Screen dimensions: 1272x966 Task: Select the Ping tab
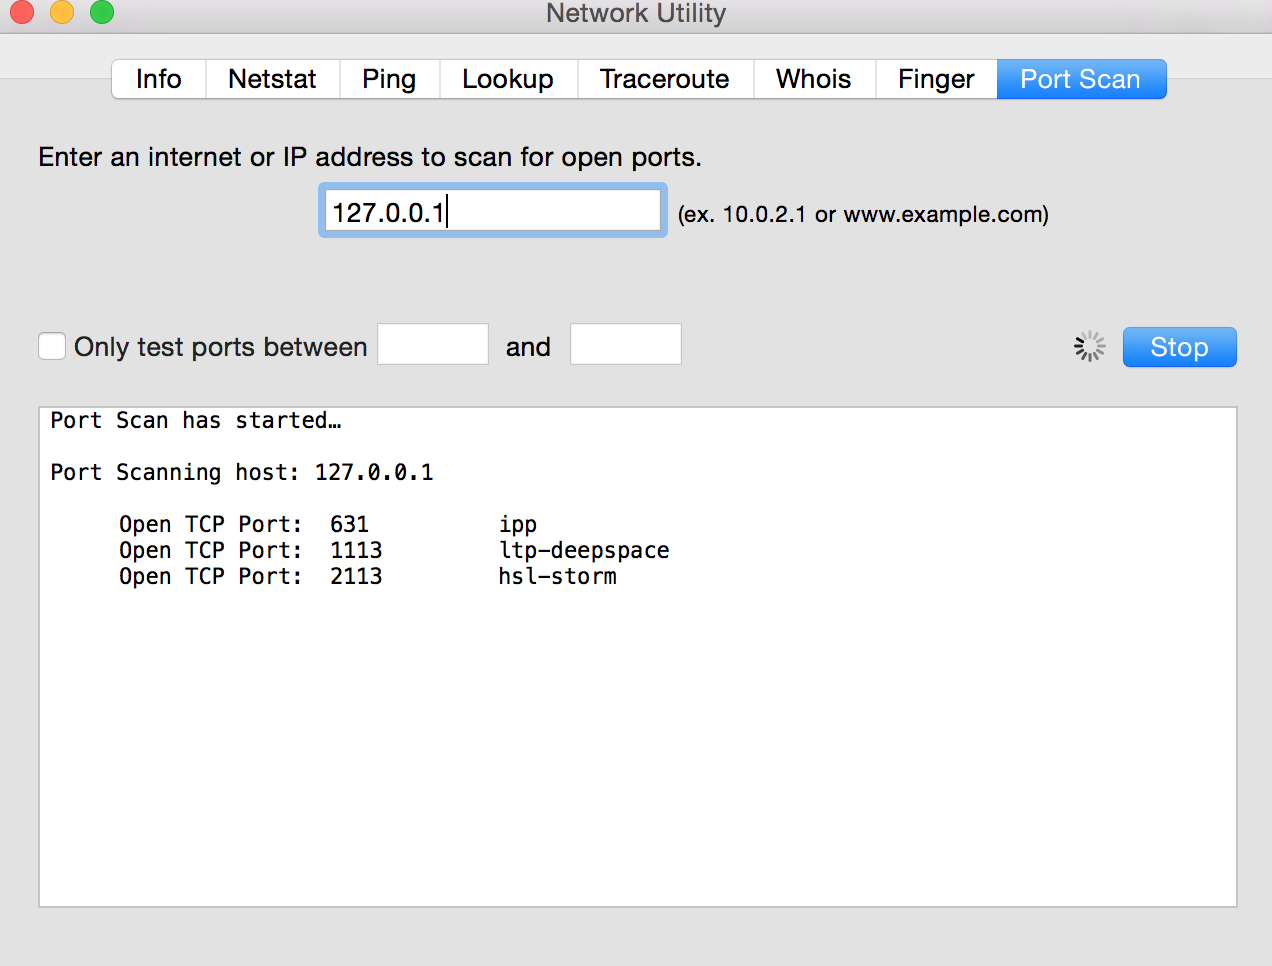click(x=389, y=79)
